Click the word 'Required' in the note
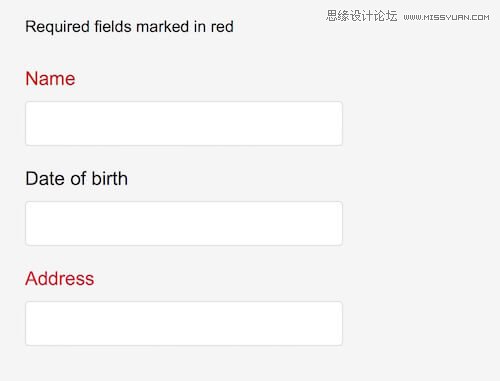Screen dimensions: 500x381 57,27
